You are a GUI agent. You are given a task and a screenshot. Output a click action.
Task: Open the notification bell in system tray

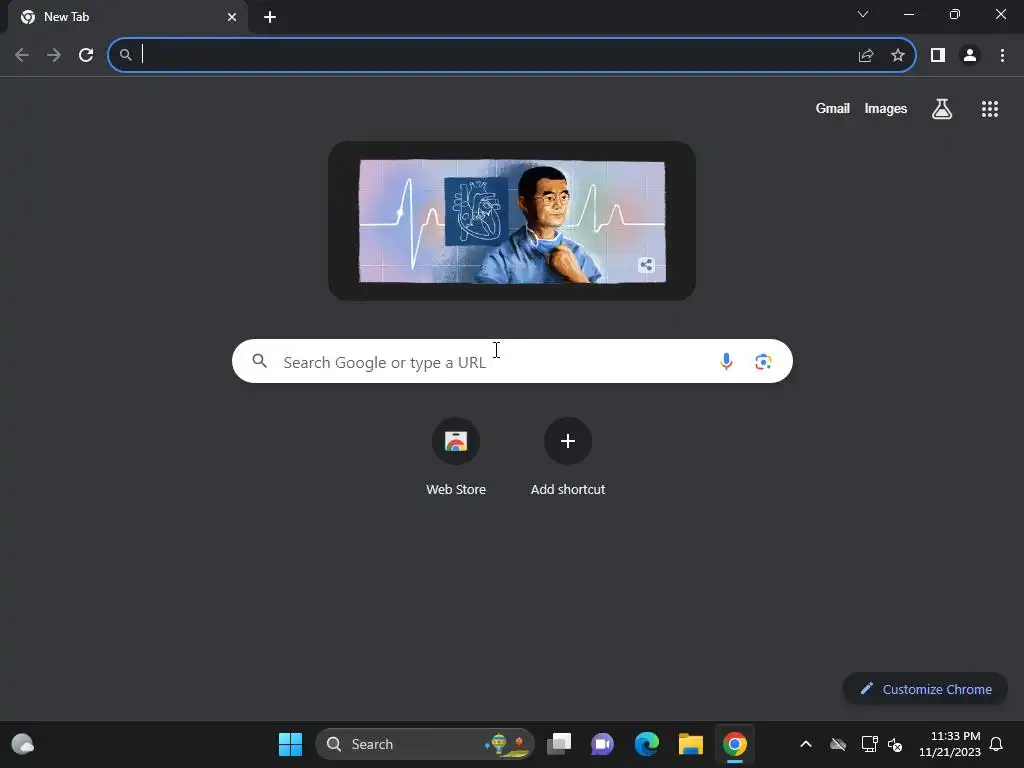pyautogui.click(x=996, y=744)
